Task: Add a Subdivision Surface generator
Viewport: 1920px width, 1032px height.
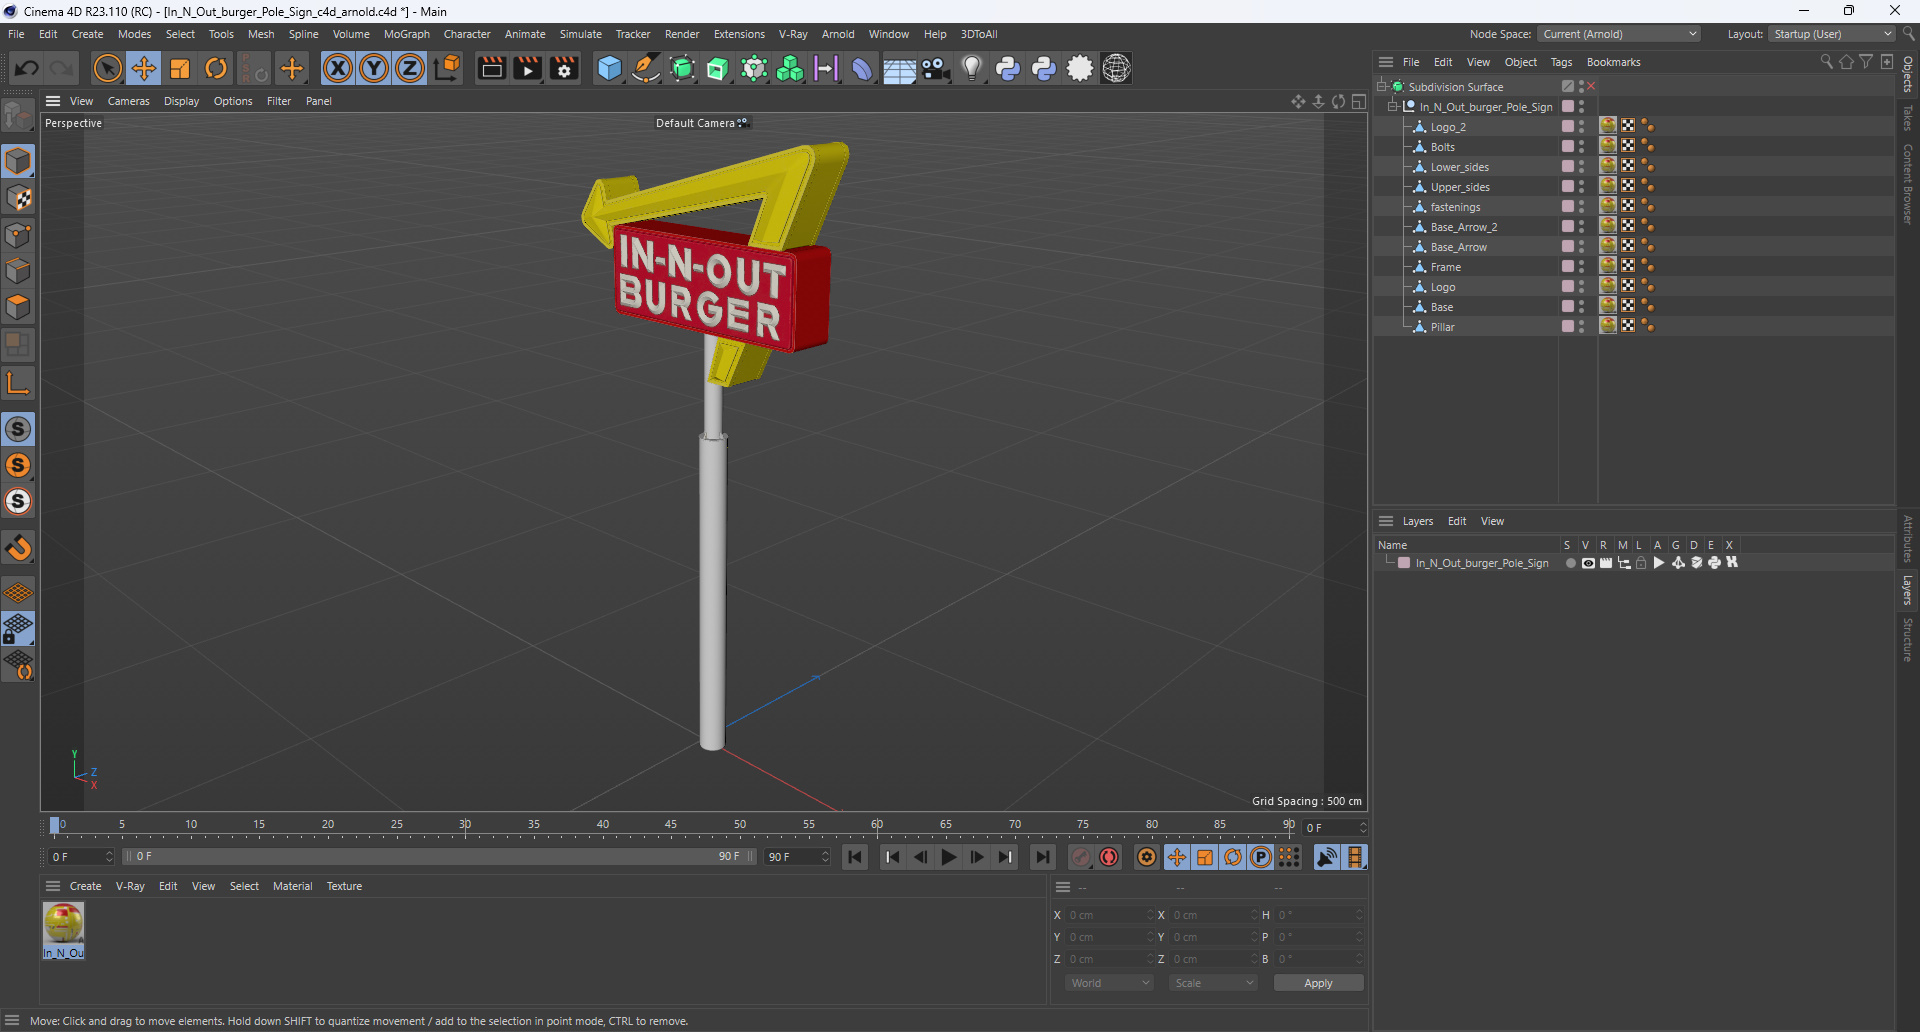Action: coord(682,68)
